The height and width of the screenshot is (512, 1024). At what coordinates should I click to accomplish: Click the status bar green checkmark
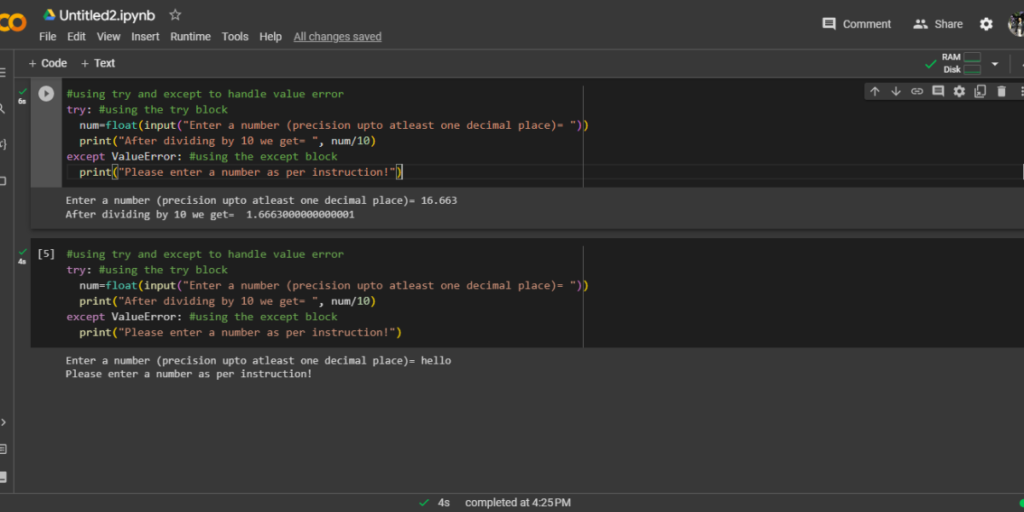point(424,502)
